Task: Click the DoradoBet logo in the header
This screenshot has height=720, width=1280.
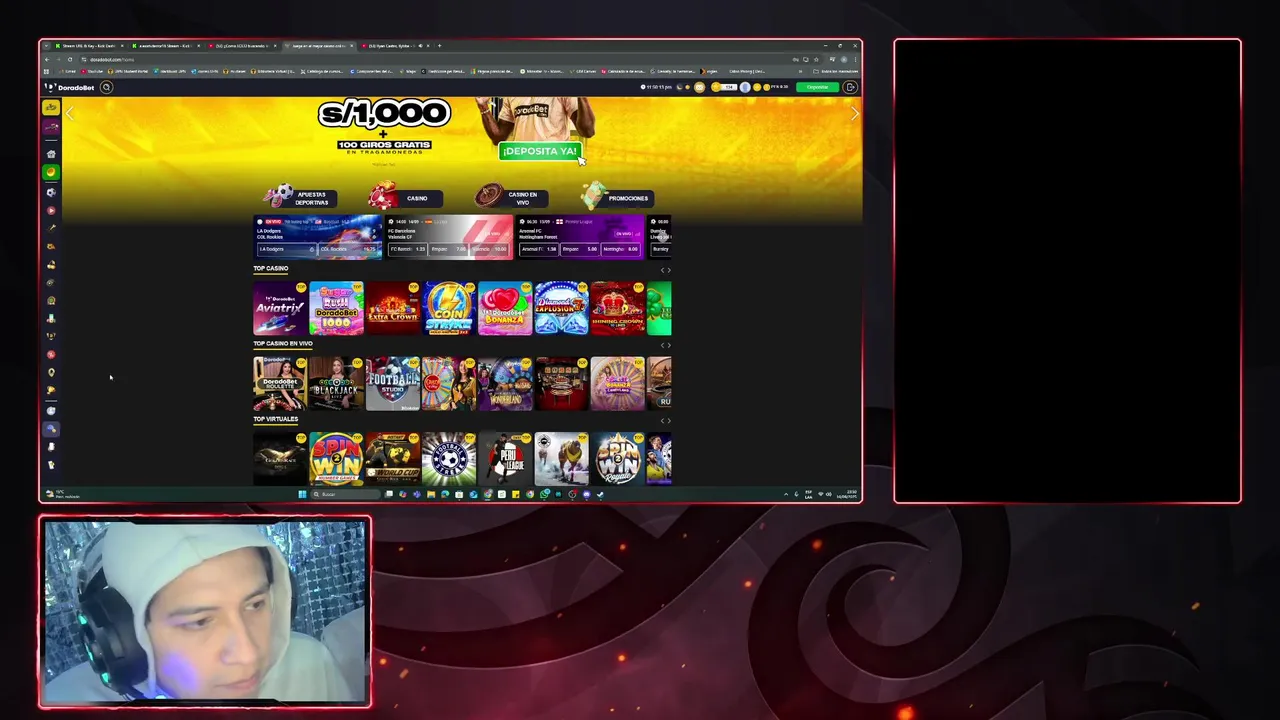Action: [x=70, y=87]
